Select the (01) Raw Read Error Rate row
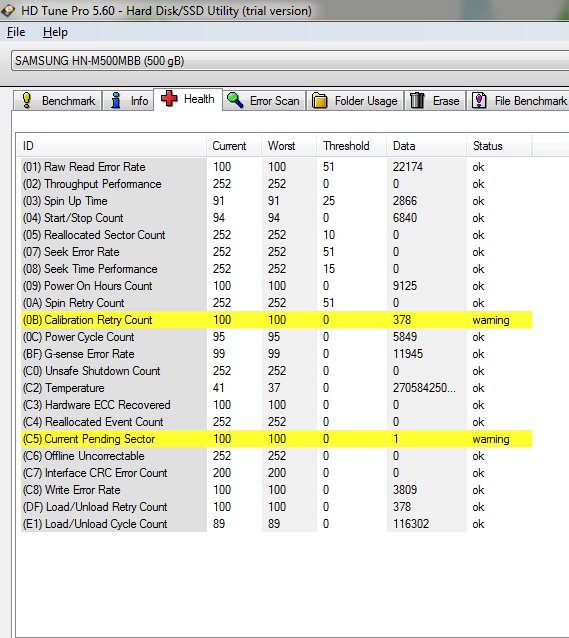The width and height of the screenshot is (569, 638). point(276,167)
